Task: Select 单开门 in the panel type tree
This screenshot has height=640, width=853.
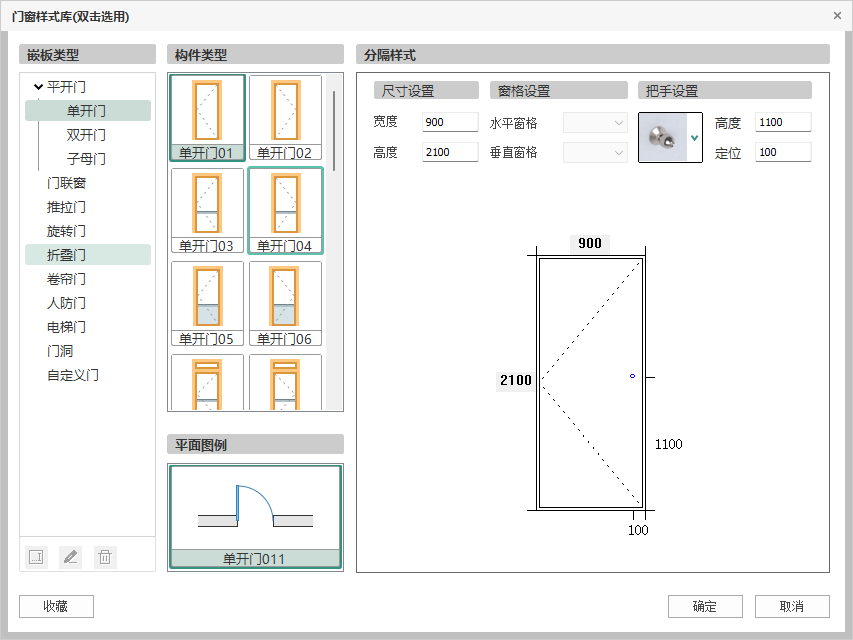Action: click(88, 110)
